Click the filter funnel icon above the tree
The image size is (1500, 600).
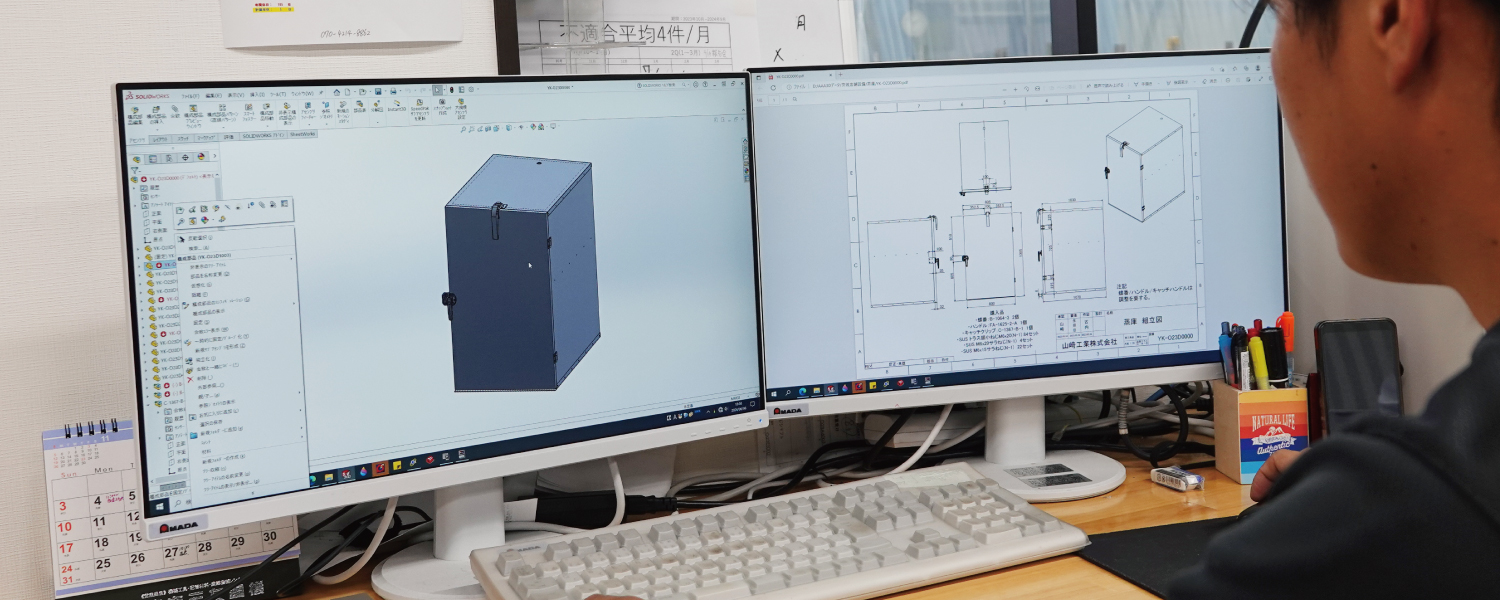tap(135, 168)
